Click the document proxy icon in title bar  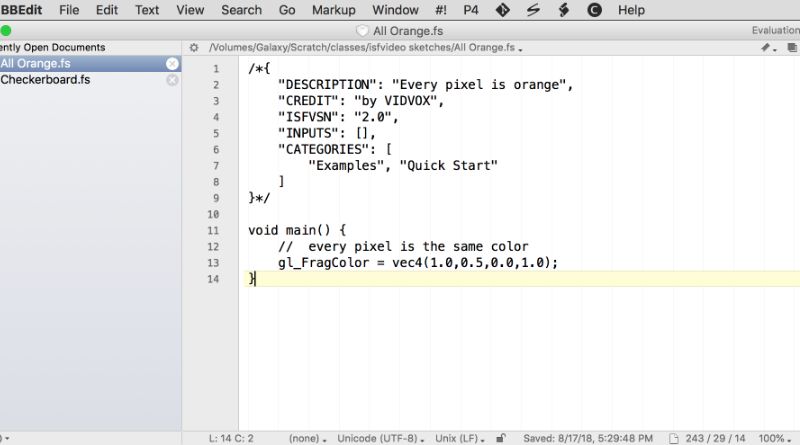[362, 31]
